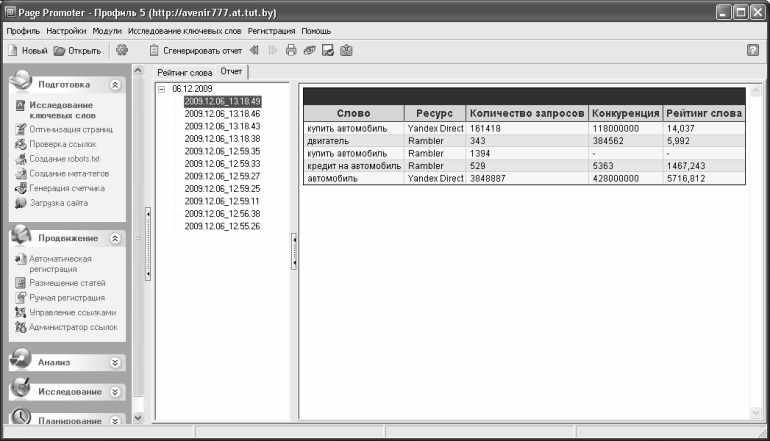
Task: Click the link checker sidebar icon
Action: click(20, 144)
